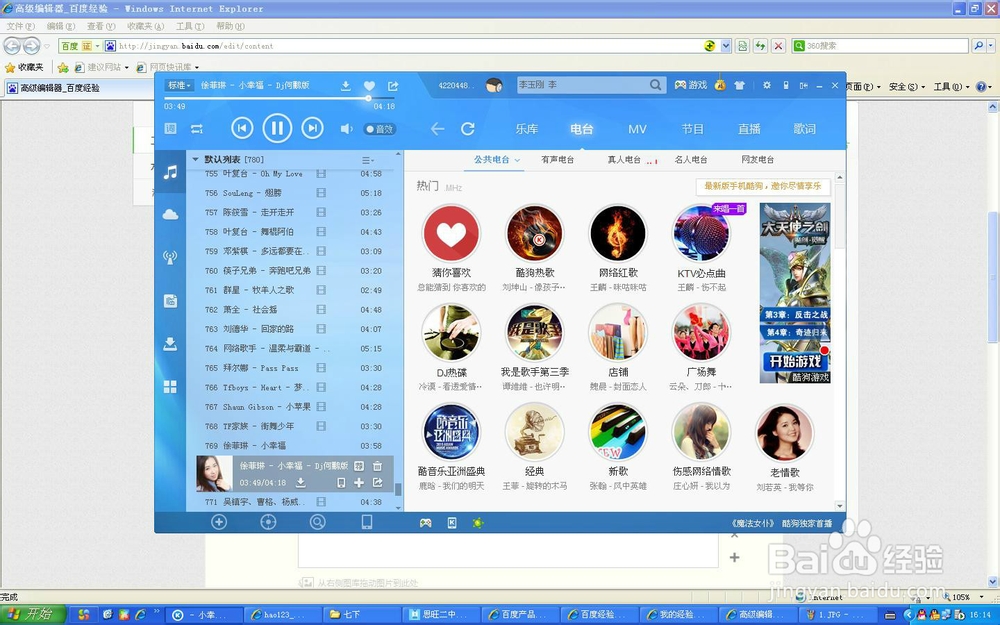Switch to hao123 taskbar window
The image size is (1000, 625).
284,615
